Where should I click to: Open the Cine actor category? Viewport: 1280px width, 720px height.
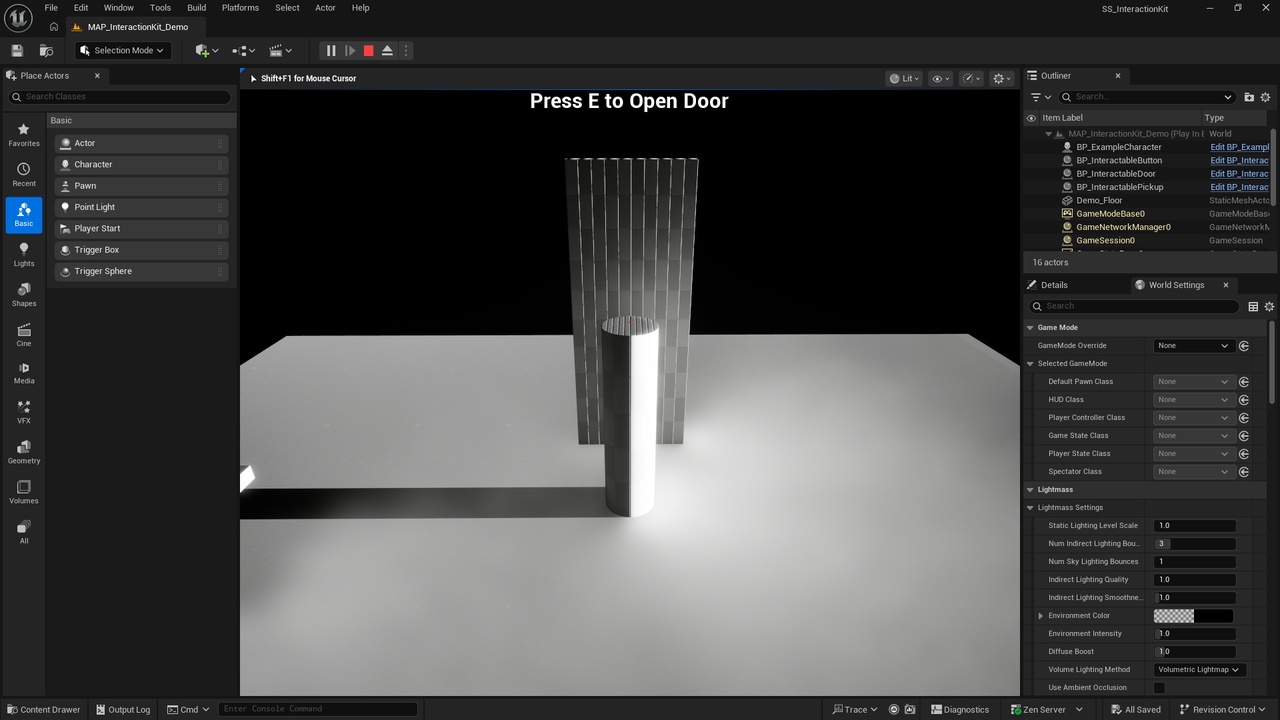pos(24,335)
